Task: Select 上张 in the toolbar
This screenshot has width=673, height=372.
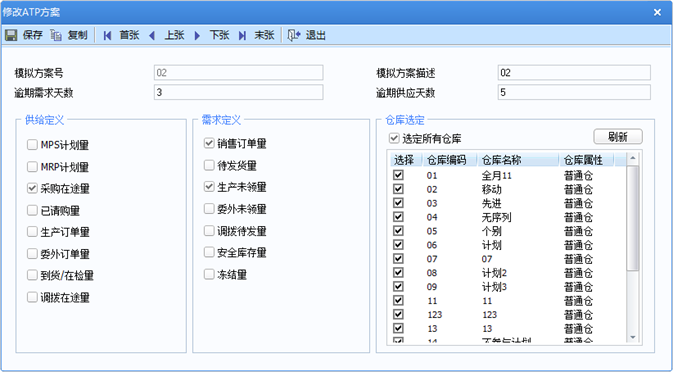Action: 174,35
